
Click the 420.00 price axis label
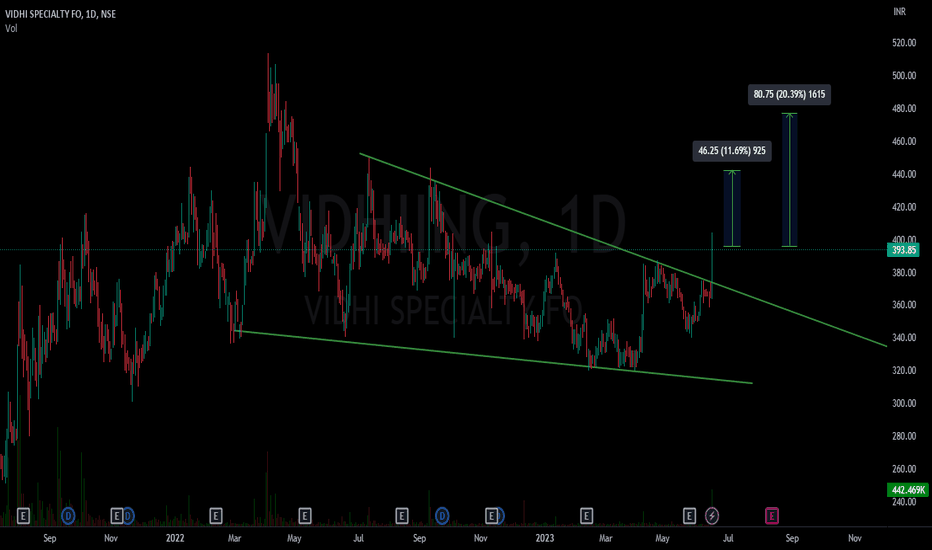point(904,207)
